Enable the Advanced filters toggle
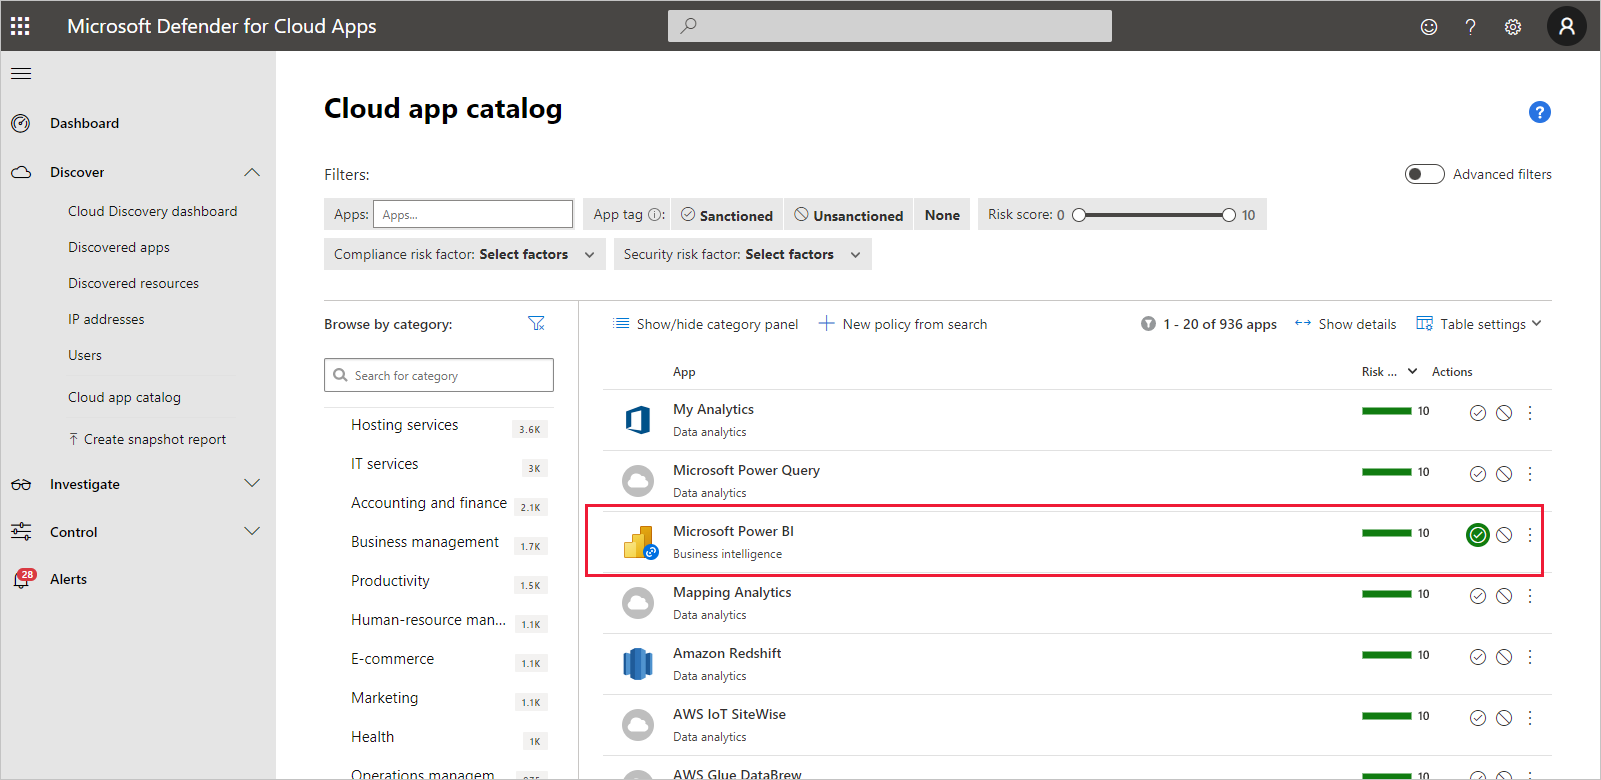Screen dimensions: 1601x780 [1424, 174]
